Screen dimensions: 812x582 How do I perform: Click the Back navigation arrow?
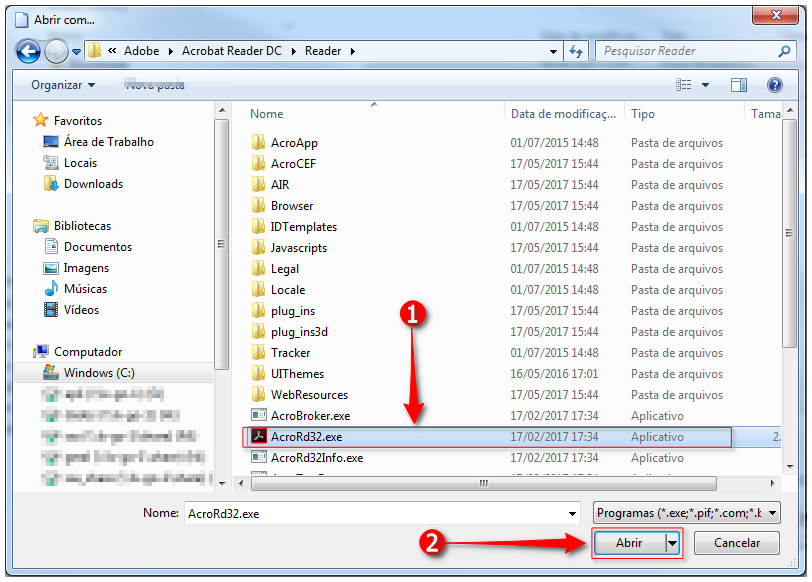(28, 51)
